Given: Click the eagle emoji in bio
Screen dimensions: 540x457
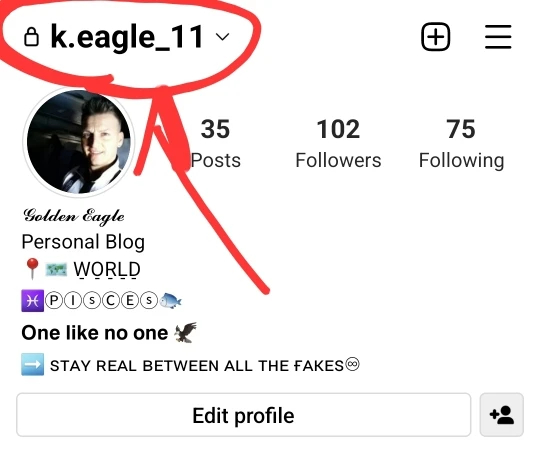Looking at the screenshot, I should coord(185,332).
